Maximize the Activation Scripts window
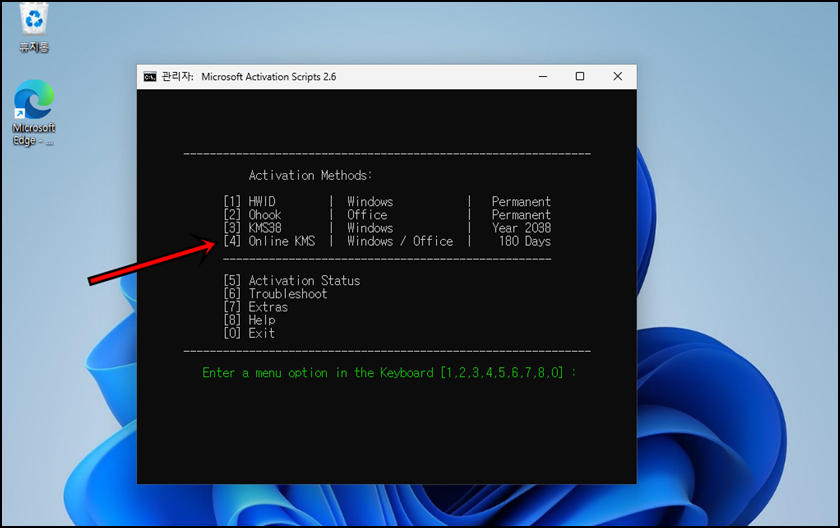Viewport: 840px width, 528px height. 580,77
